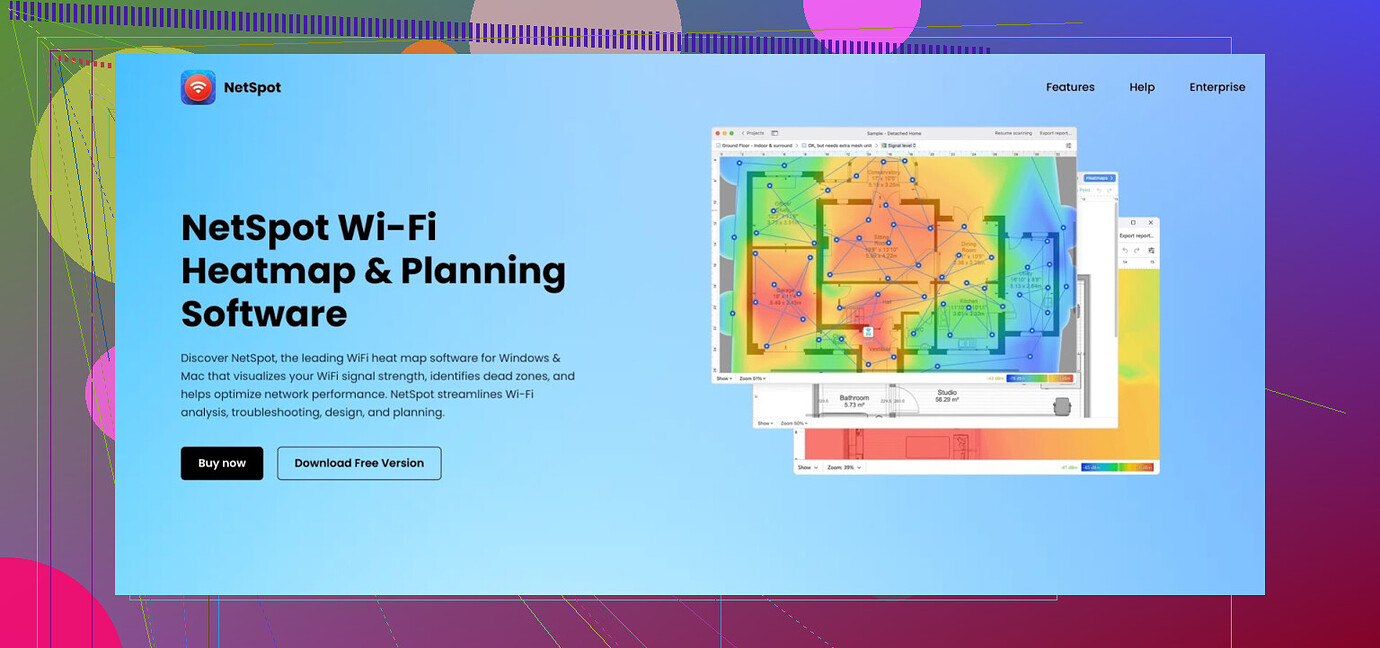Open the Show dropdown in the bottom bar
Viewport: 1380px width, 648px height.
click(806, 467)
